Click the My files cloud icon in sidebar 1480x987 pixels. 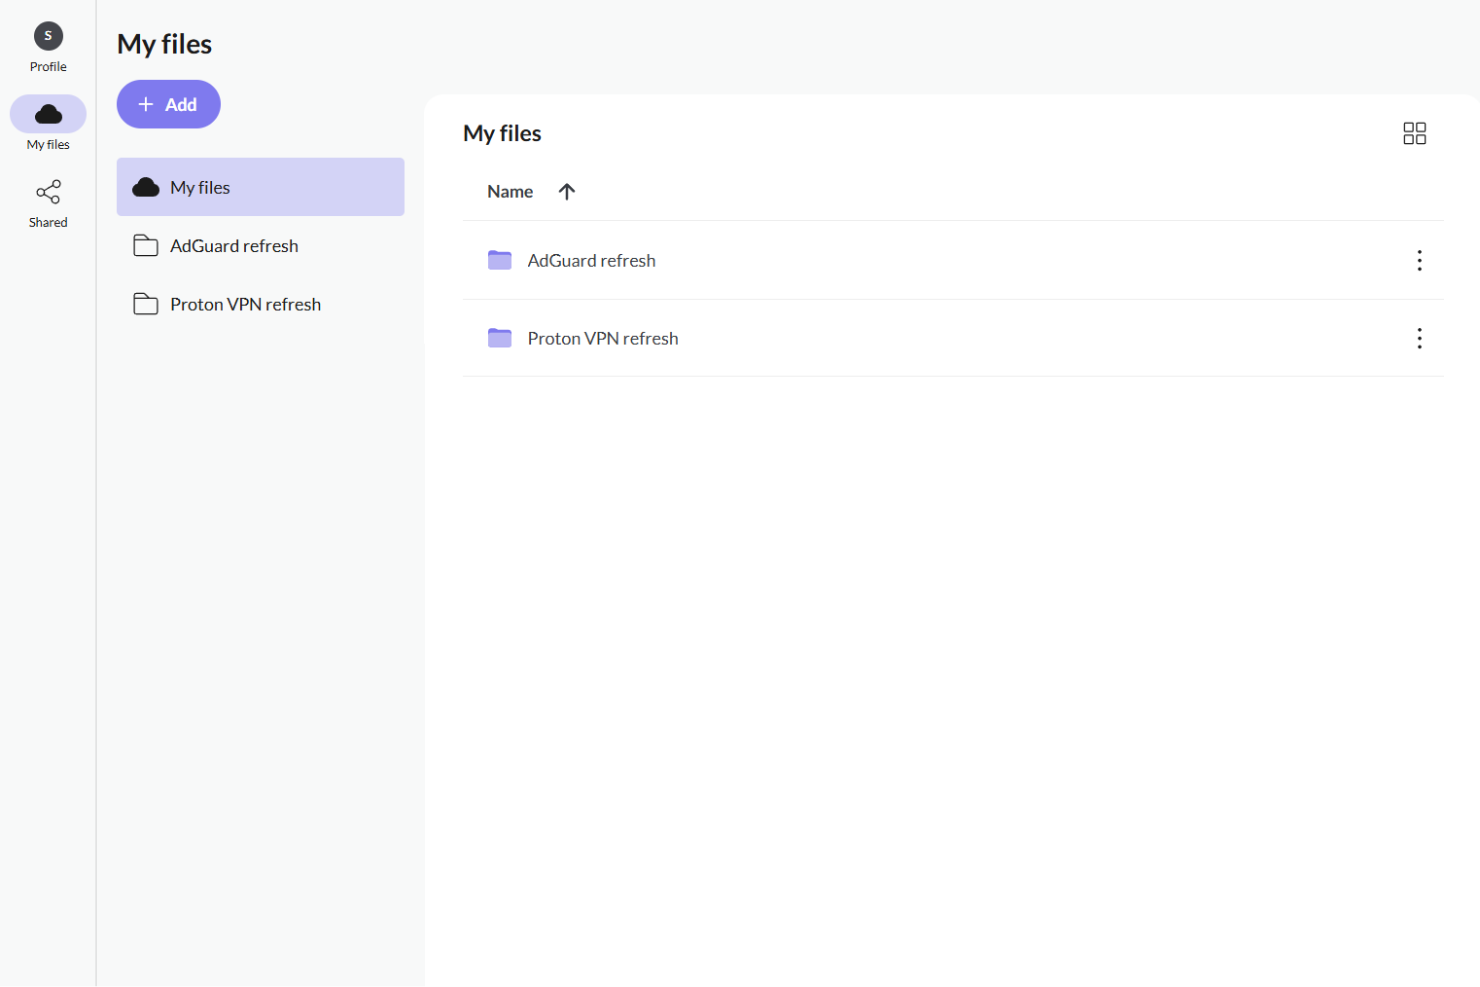(47, 113)
